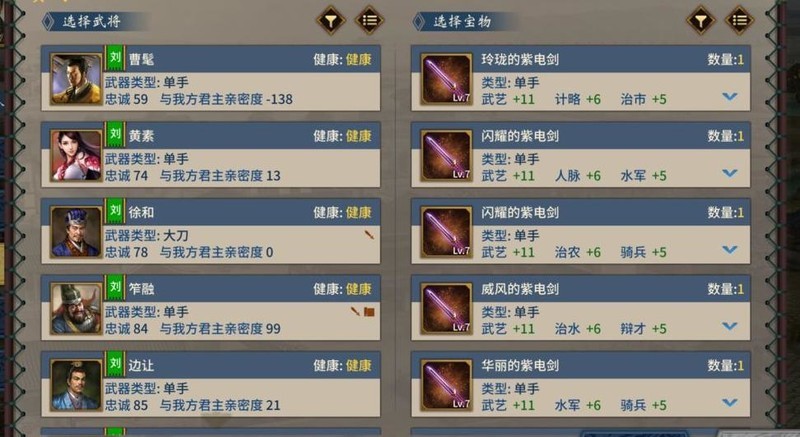Click the 华丽的紫电剑 sword icon

point(446,385)
